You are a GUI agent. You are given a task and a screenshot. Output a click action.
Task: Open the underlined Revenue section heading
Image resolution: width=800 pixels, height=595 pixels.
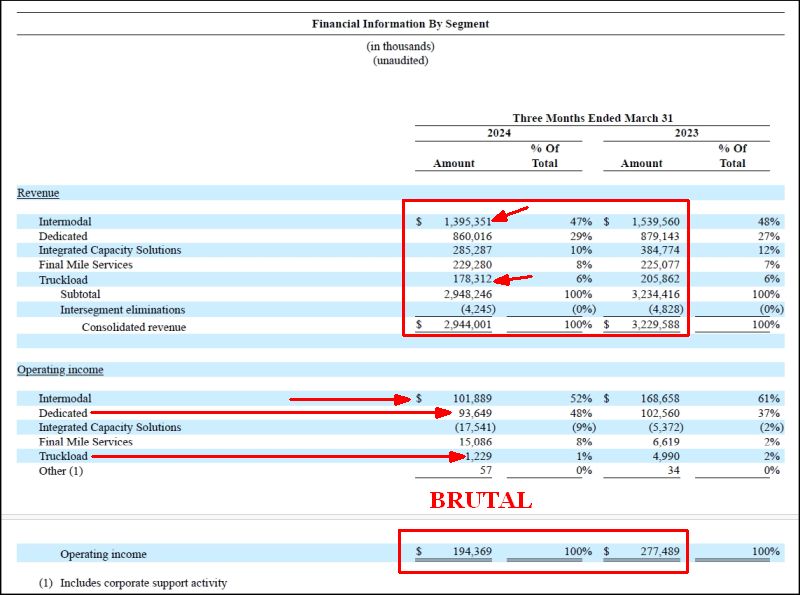click(38, 192)
